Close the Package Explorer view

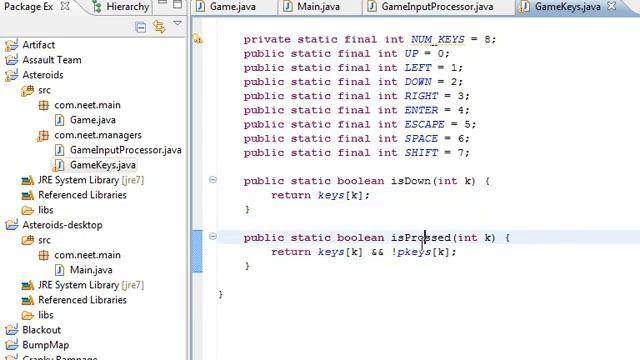click(x=64, y=6)
